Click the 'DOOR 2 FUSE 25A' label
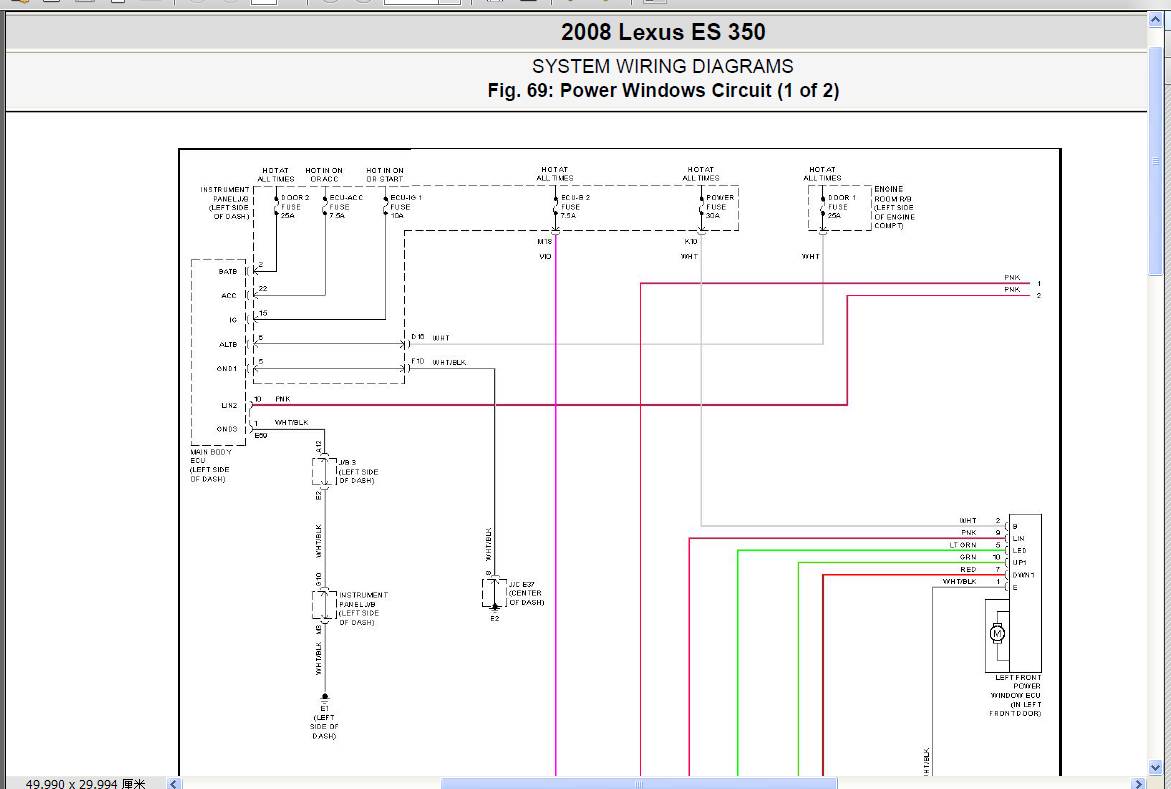1171x789 pixels. pos(295,206)
